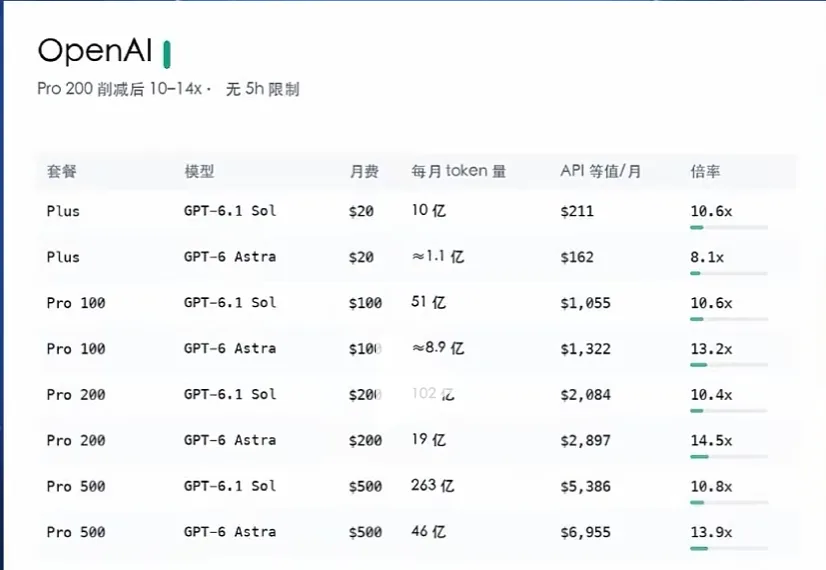
Task: Select the '263 亿' token amount
Action: pyautogui.click(x=433, y=485)
